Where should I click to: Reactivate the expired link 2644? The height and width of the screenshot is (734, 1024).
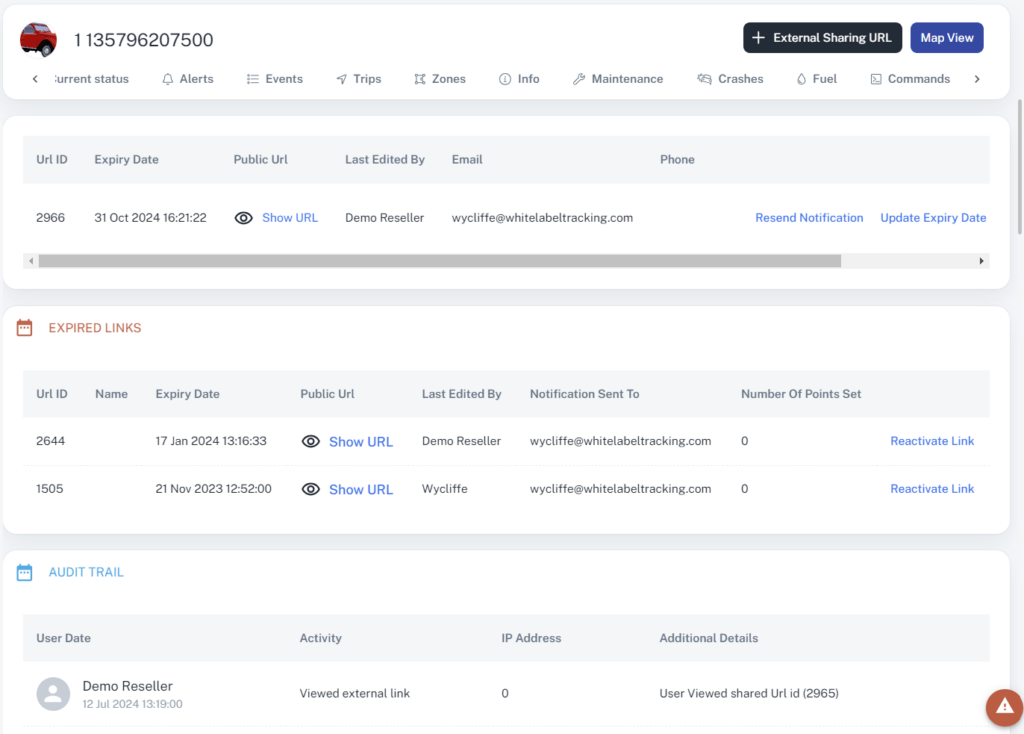pos(932,441)
